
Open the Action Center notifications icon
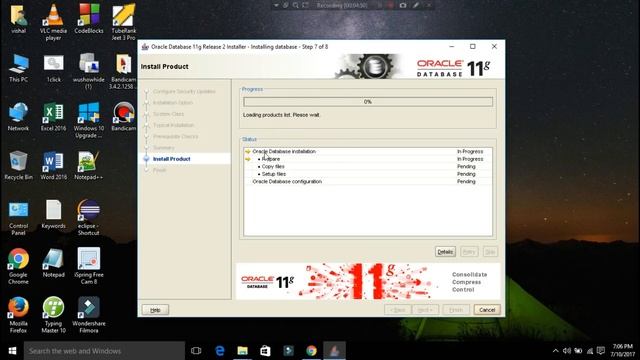point(601,351)
